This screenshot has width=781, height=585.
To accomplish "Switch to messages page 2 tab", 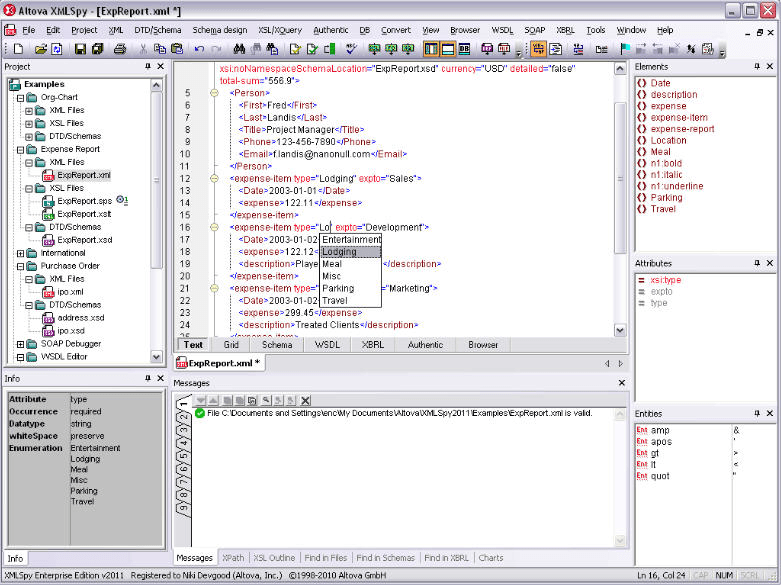I will [184, 417].
